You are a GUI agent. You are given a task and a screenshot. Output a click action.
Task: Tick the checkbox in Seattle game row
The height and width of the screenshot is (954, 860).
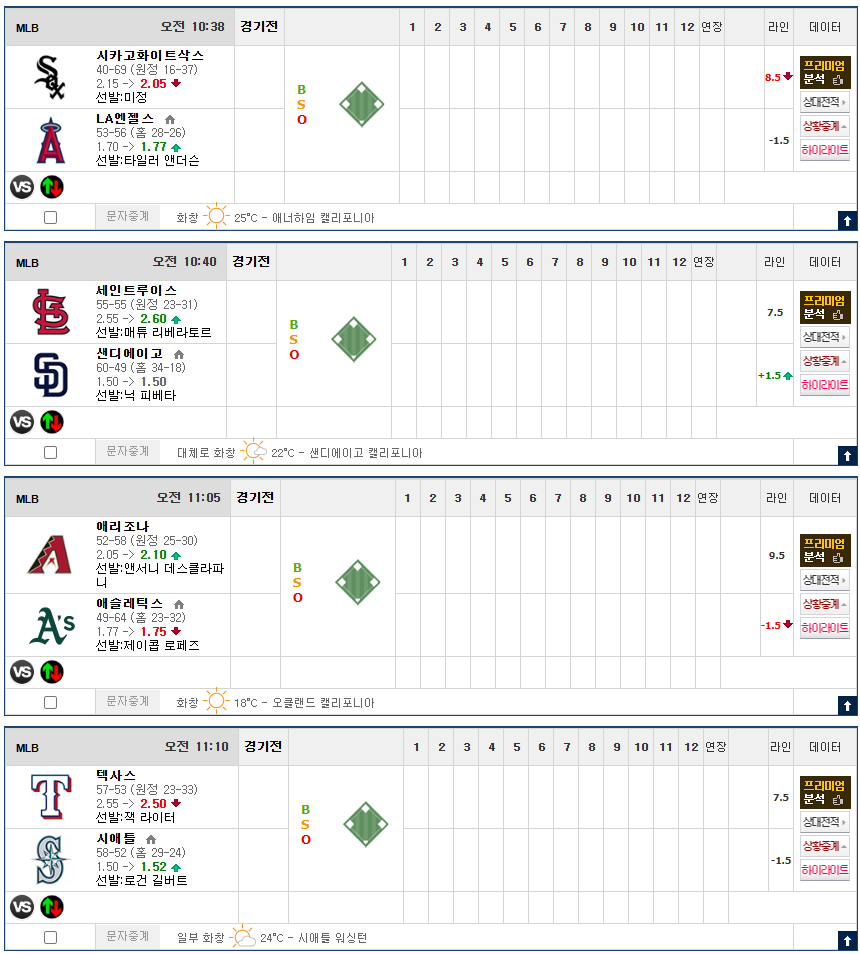click(50, 938)
